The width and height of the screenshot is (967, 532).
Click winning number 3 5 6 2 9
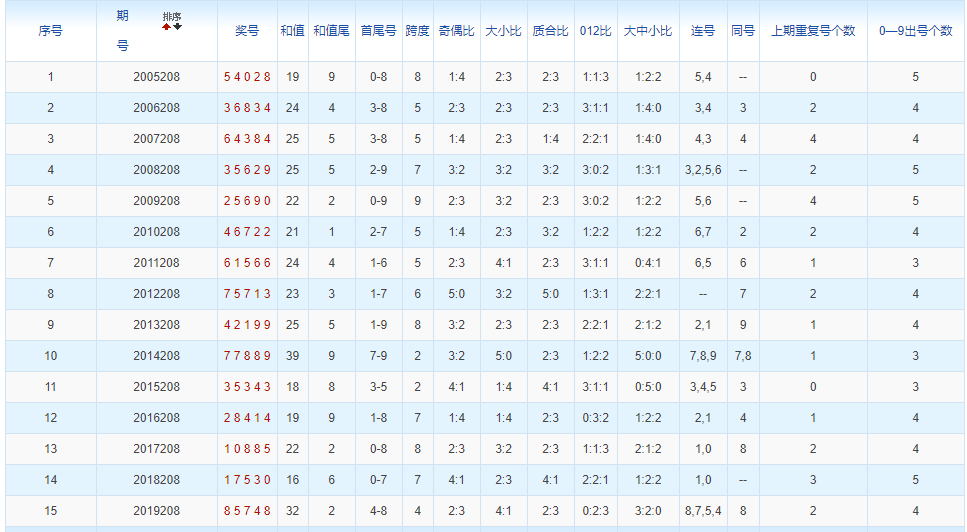point(247,170)
